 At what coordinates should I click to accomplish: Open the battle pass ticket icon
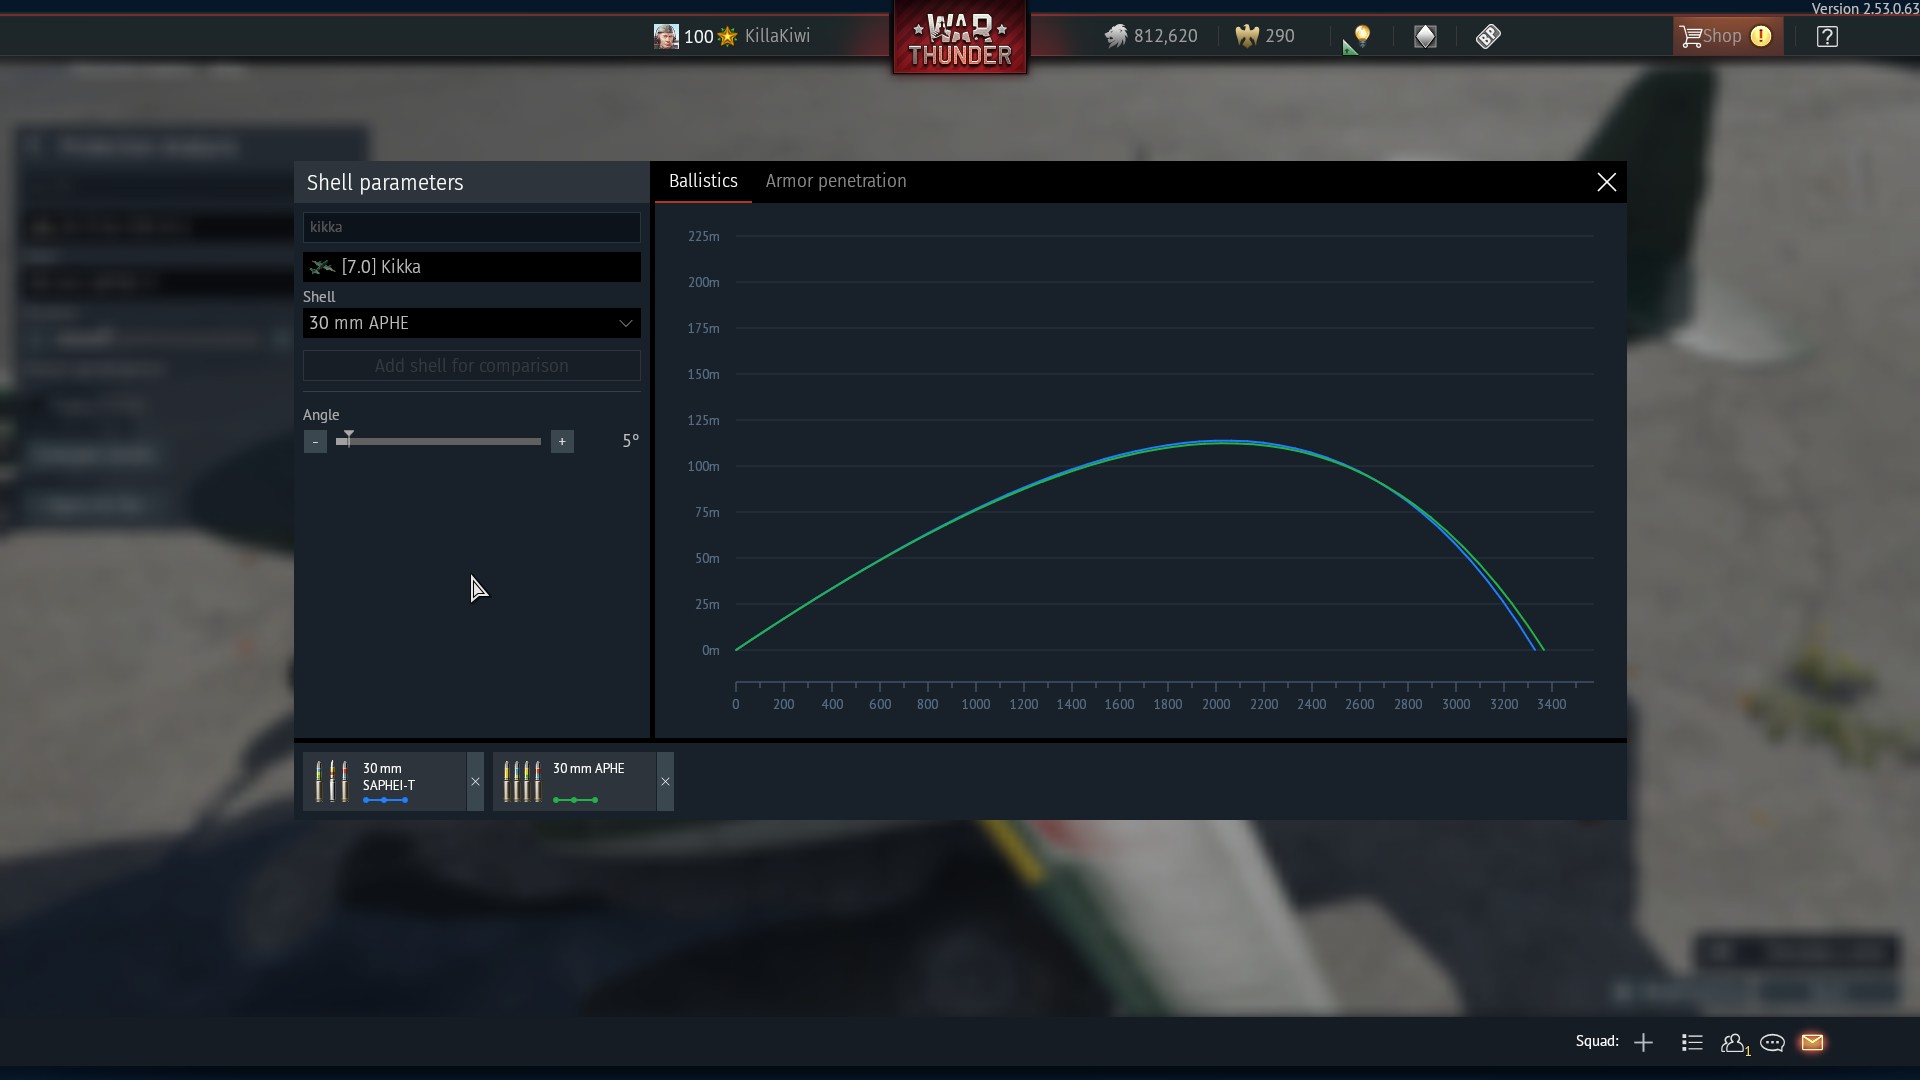1488,36
